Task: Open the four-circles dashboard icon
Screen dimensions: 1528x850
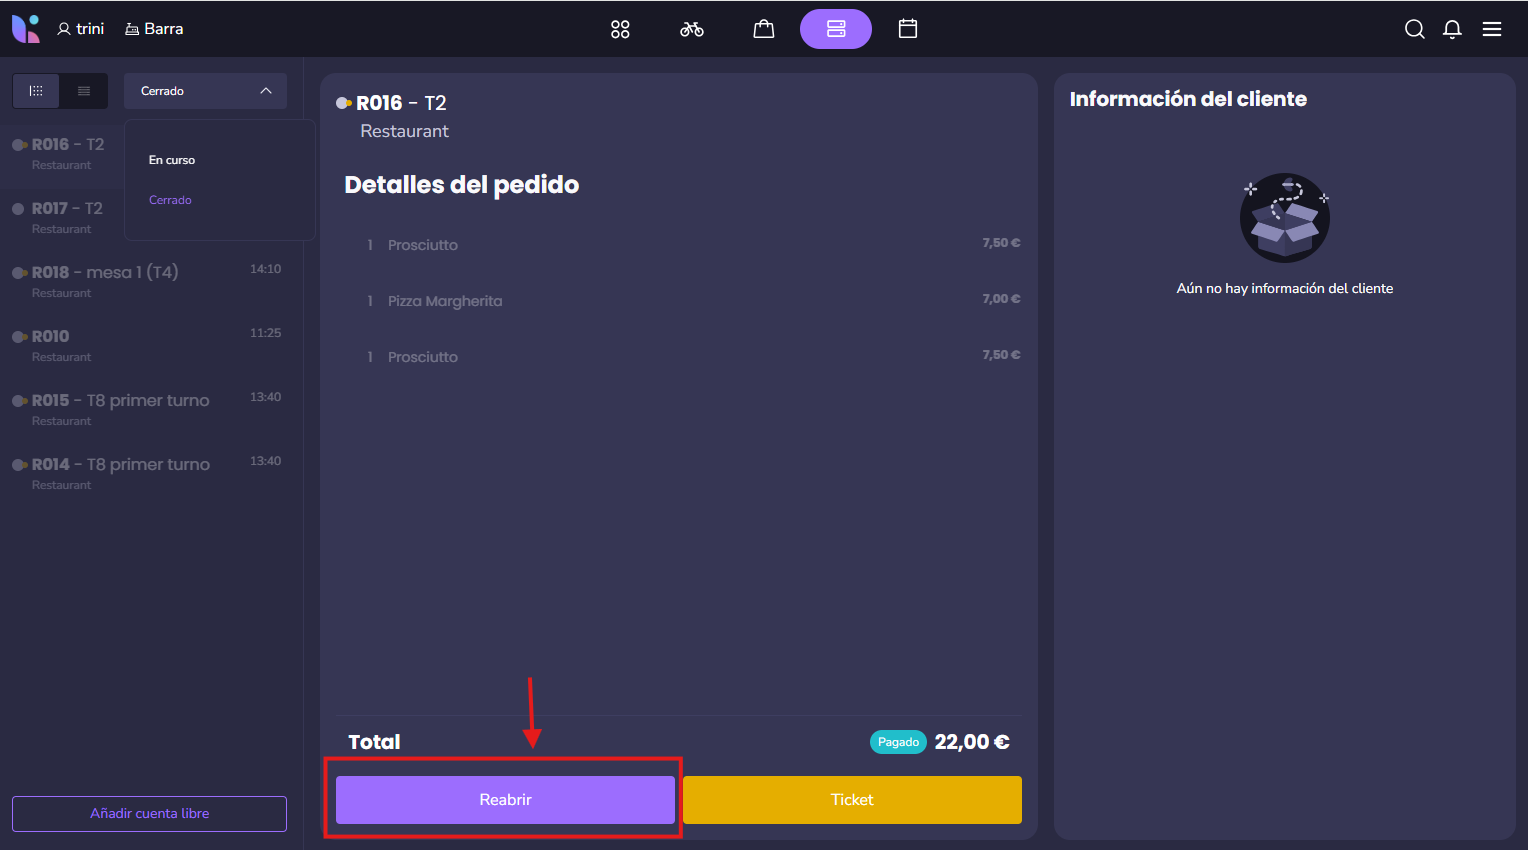Action: coord(620,29)
